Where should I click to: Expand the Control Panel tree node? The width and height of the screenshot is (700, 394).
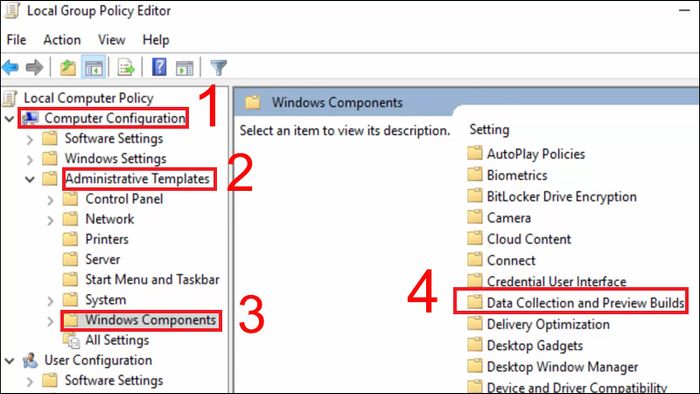[x=50, y=199]
